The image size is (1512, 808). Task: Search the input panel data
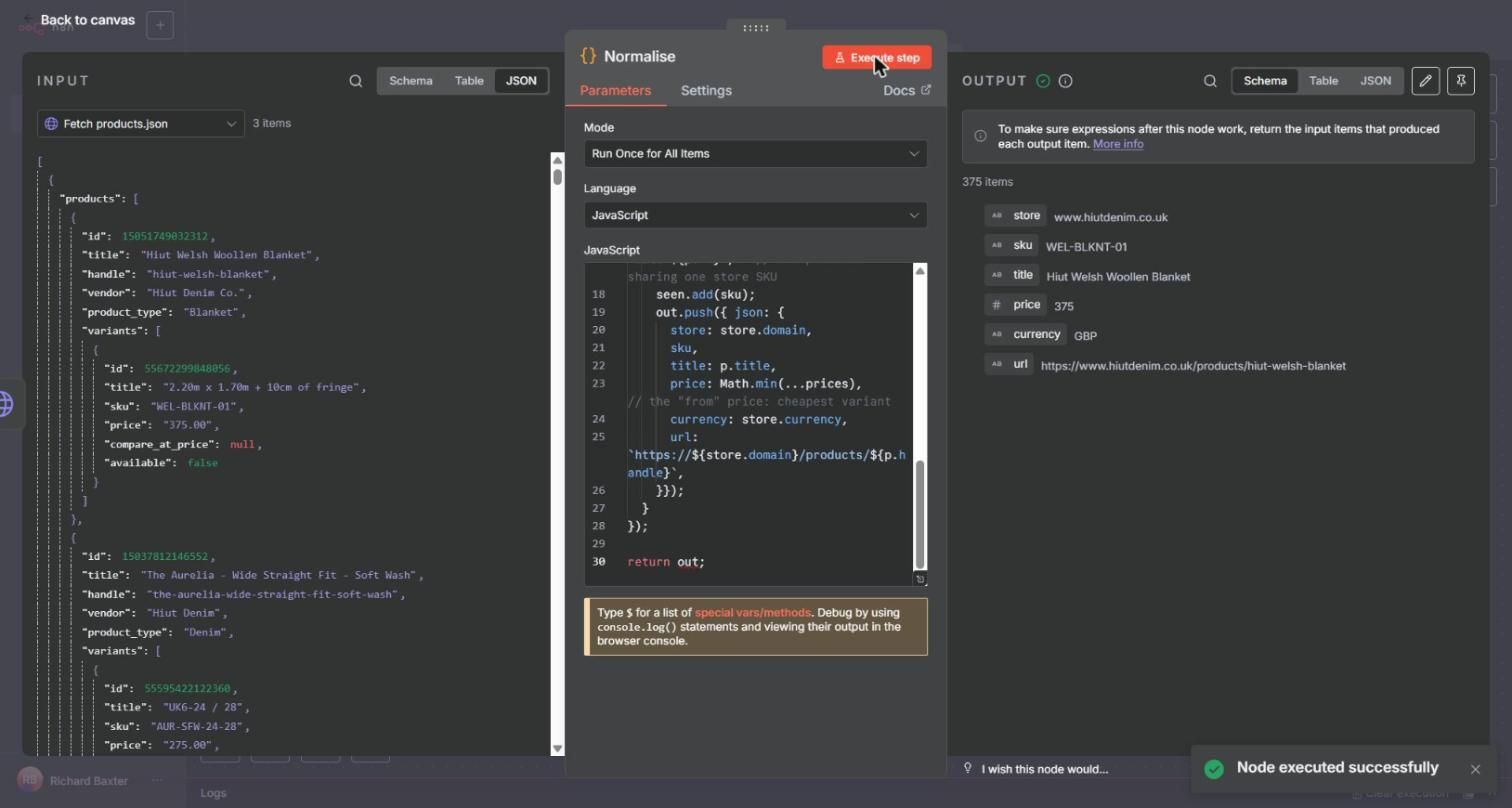(x=356, y=81)
